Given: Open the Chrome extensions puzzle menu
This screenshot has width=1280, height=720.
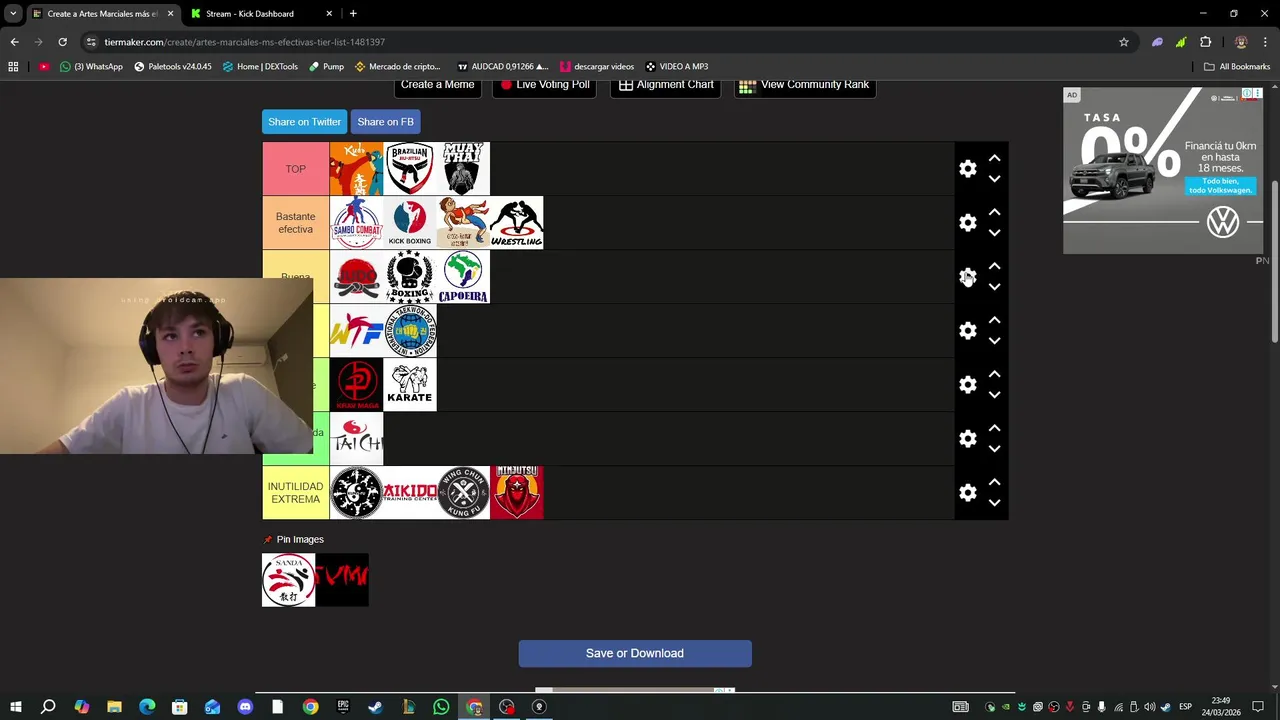Looking at the screenshot, I should coord(1205,42).
